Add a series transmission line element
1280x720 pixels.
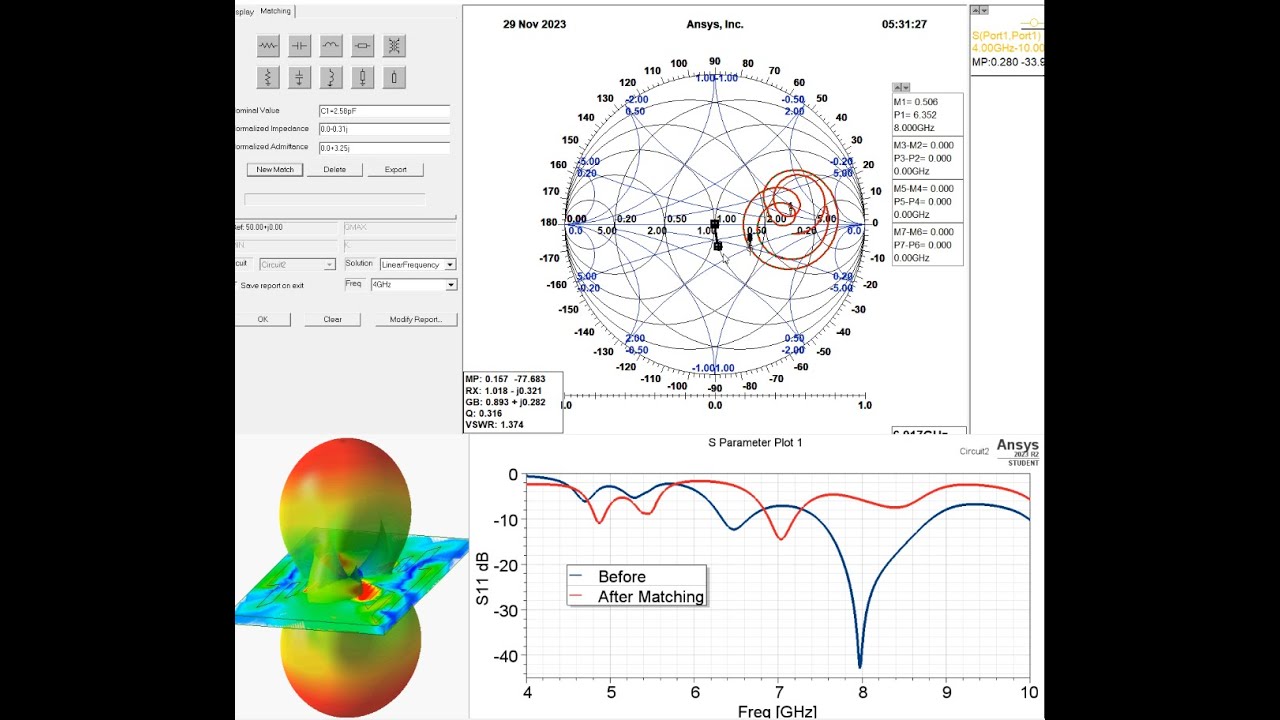[x=363, y=45]
